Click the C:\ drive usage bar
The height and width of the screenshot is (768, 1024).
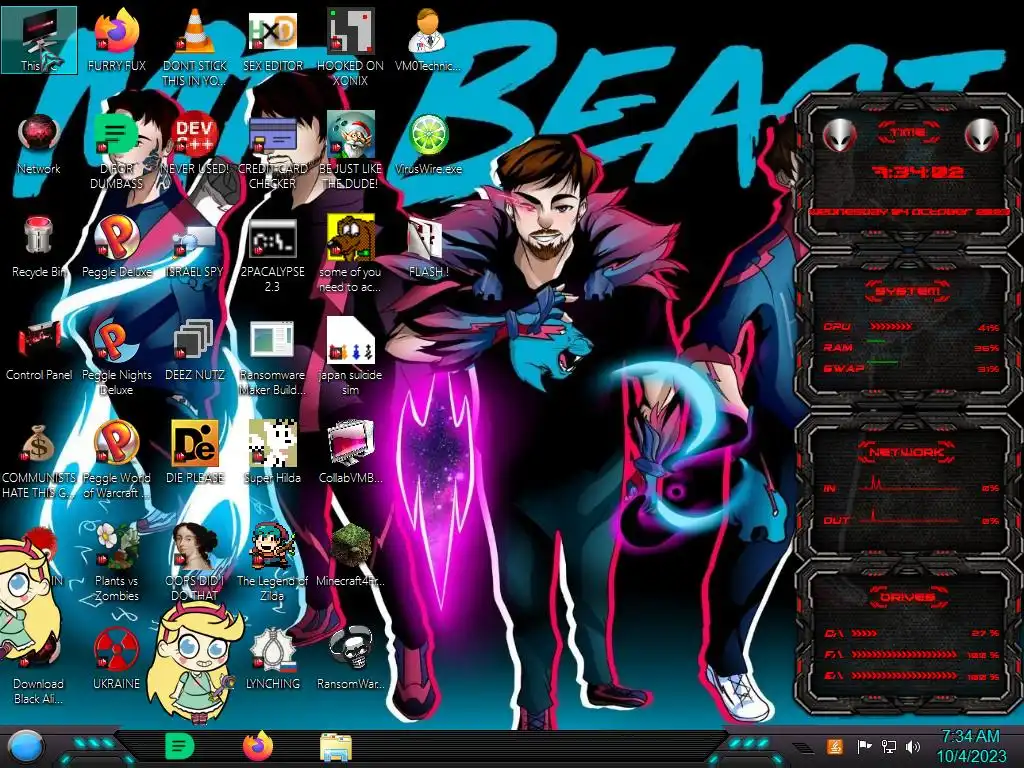tap(864, 633)
